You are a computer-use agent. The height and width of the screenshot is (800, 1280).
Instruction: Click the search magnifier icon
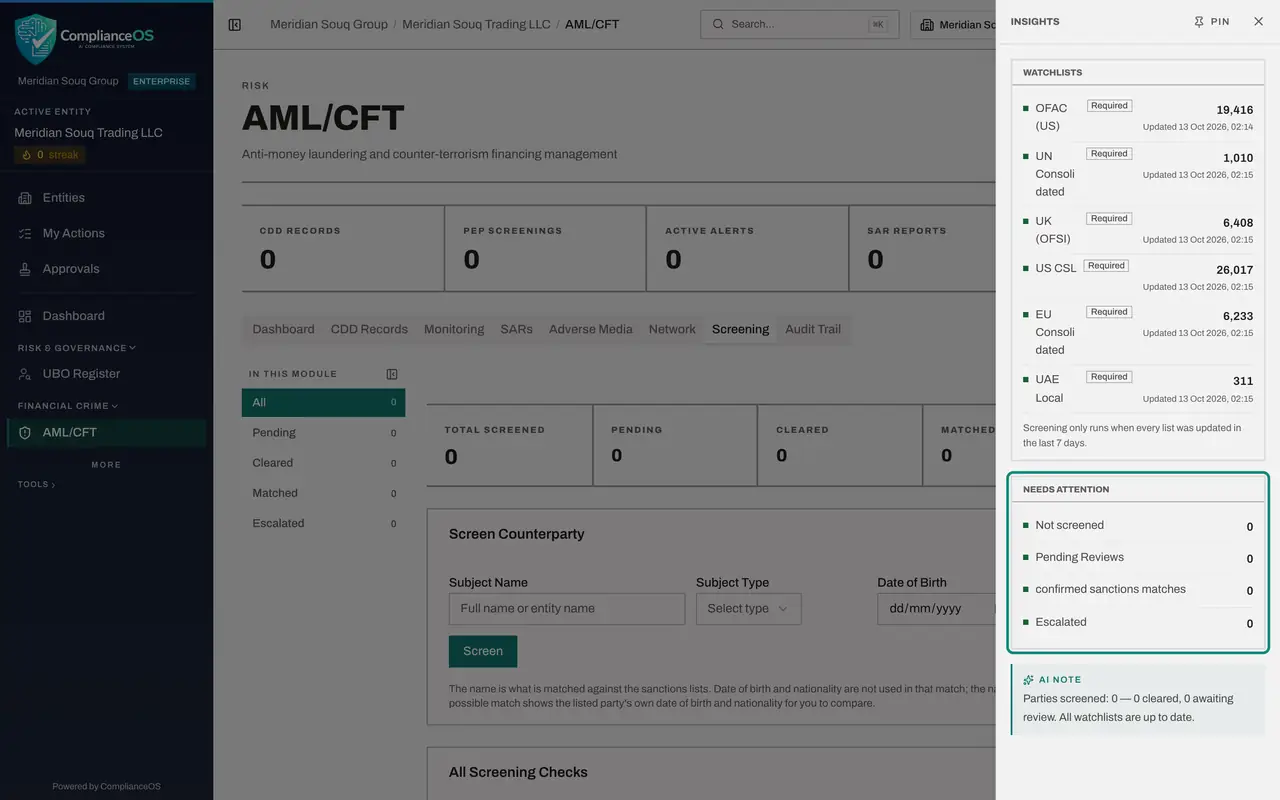point(718,24)
